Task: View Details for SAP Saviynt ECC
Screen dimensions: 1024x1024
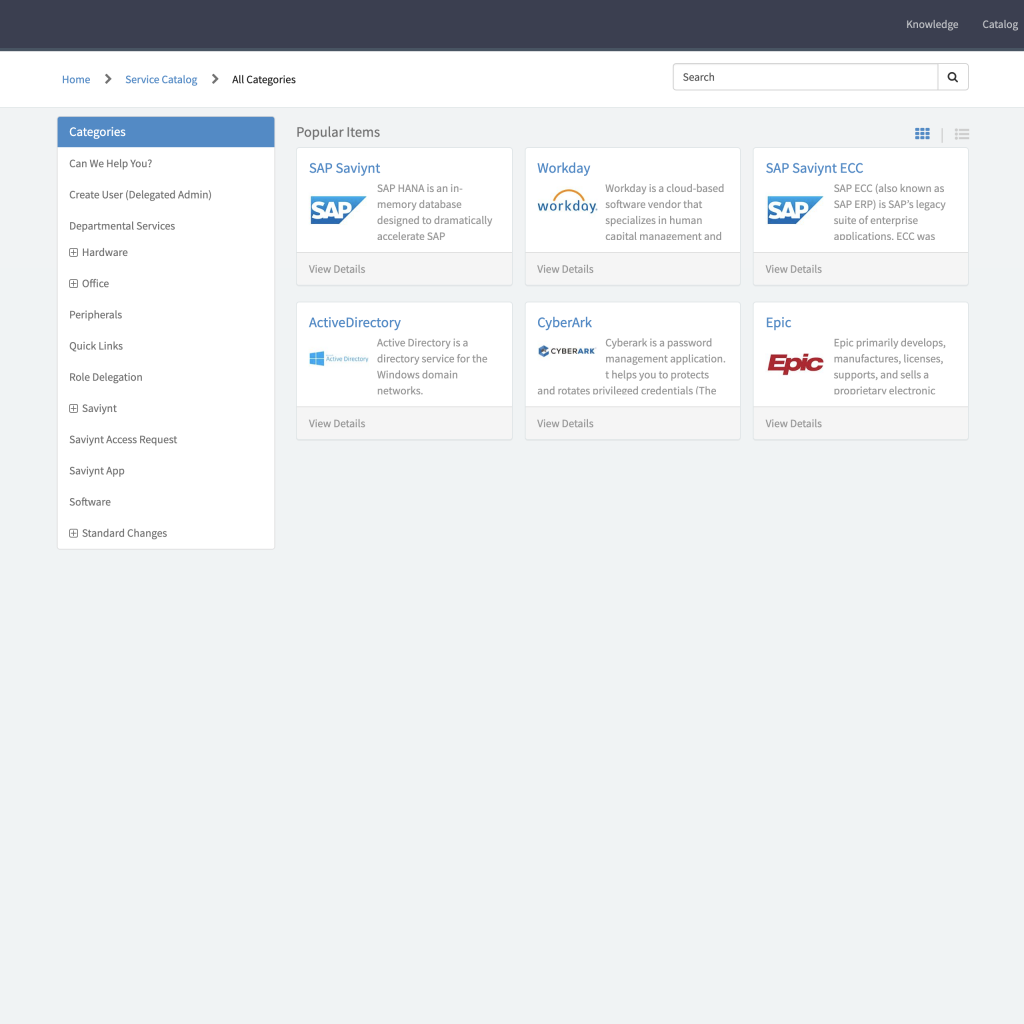Action: pyautogui.click(x=793, y=269)
